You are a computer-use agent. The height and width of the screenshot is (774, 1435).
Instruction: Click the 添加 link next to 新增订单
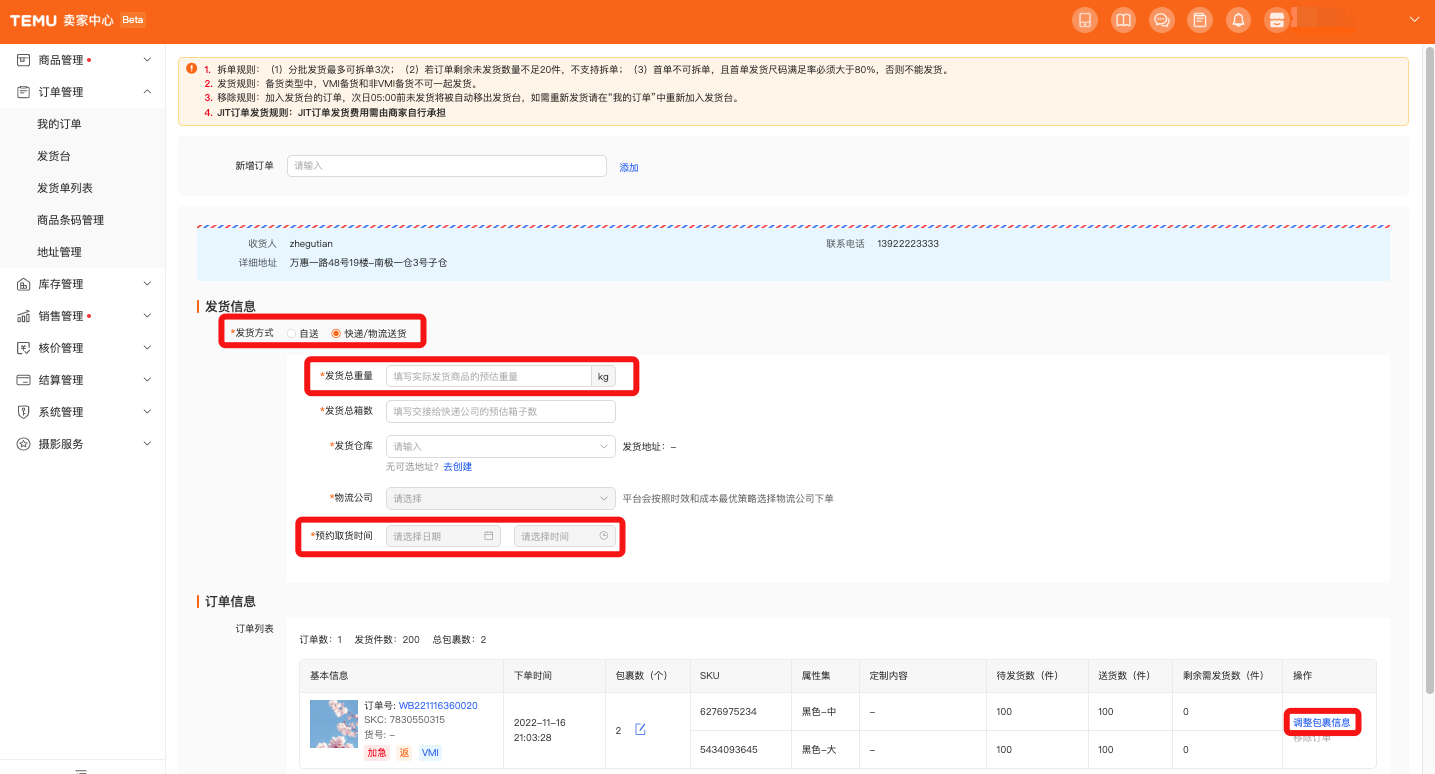click(628, 167)
